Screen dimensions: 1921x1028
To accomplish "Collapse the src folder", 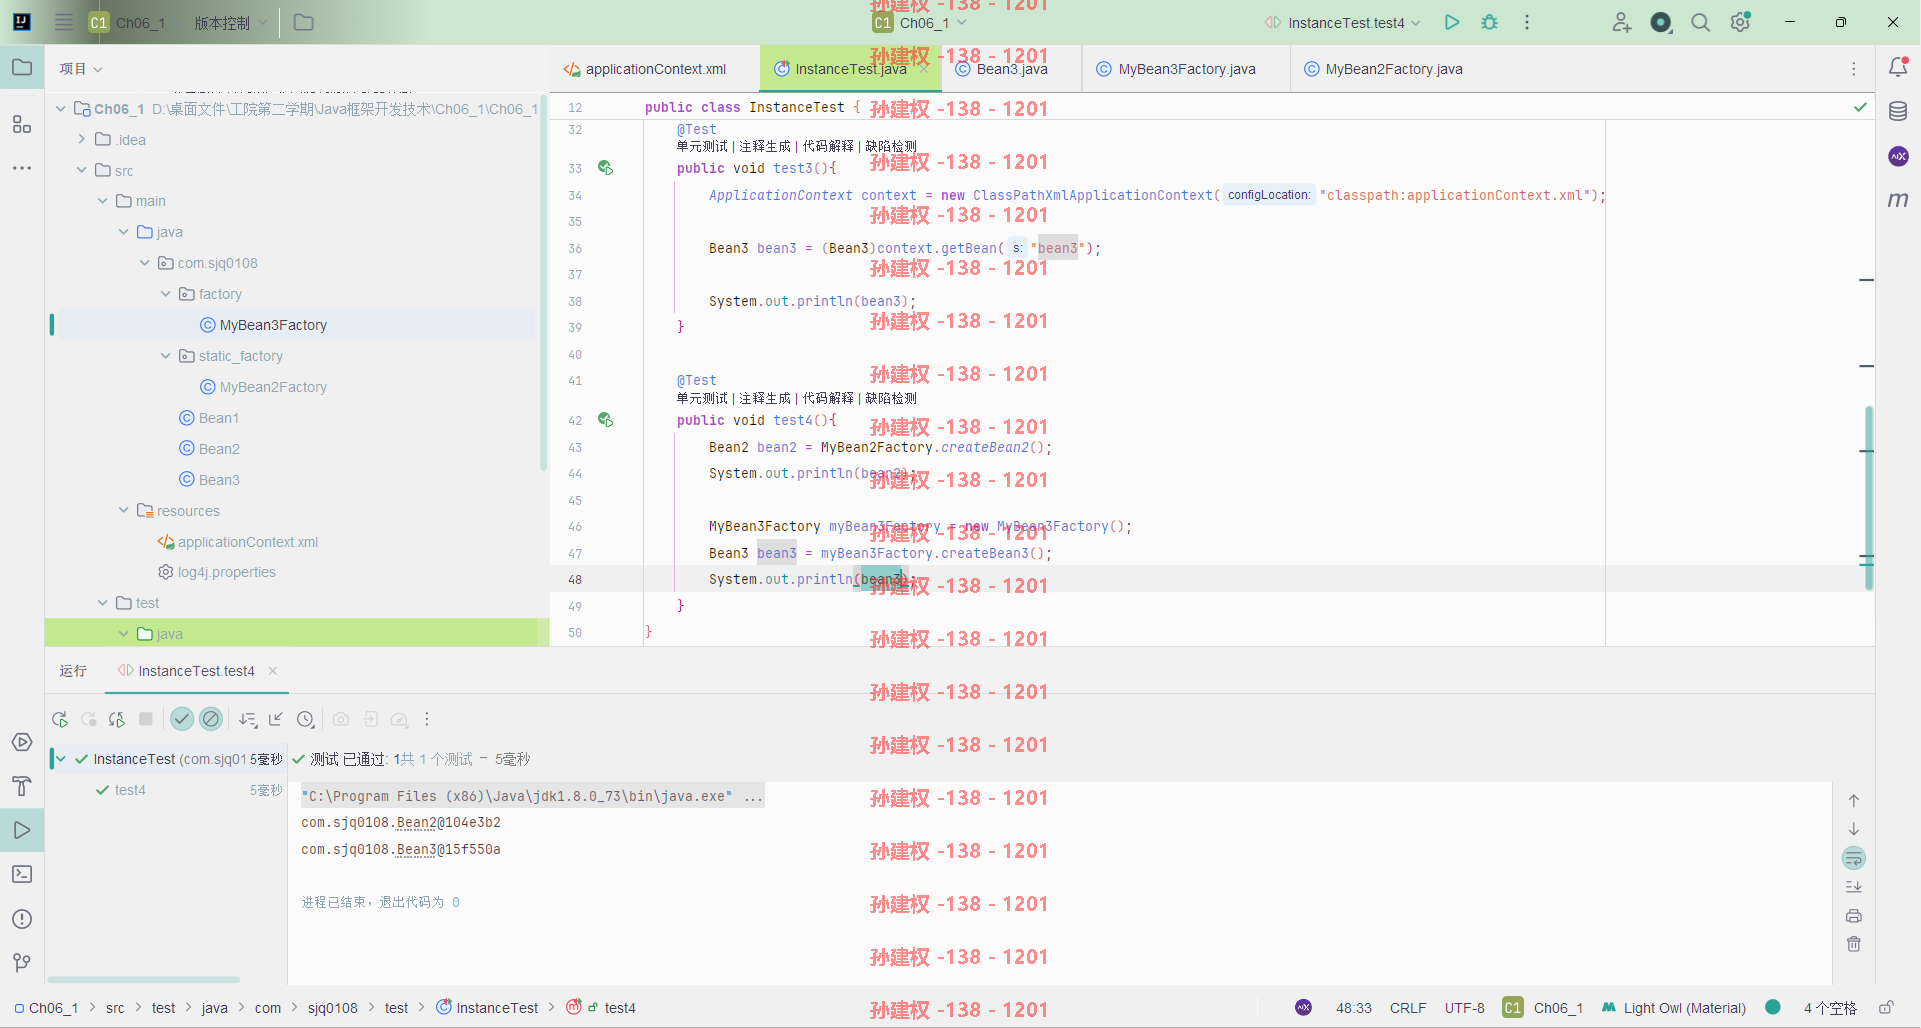I will tap(82, 170).
